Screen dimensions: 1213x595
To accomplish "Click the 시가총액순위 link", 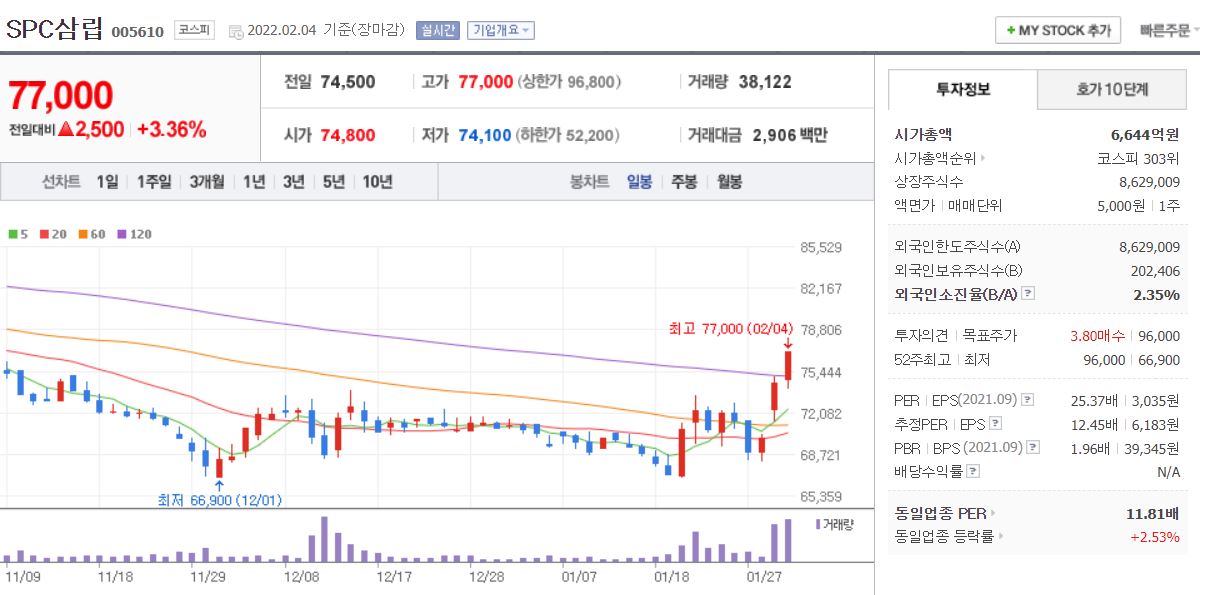I will 934,158.
